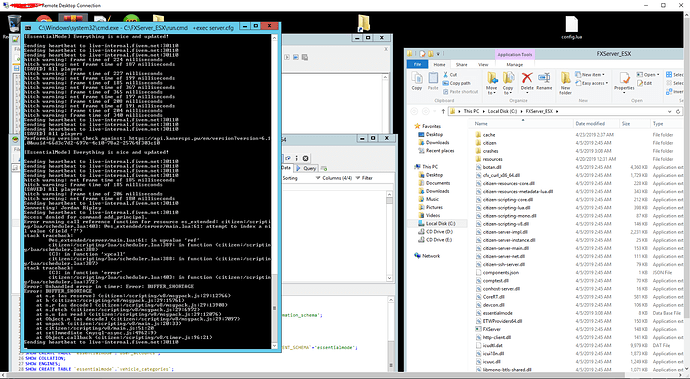Image resolution: width=690 pixels, height=379 pixels.
Task: Click the Copy icon in Clipboard group
Action: pyautogui.click(x=416, y=81)
